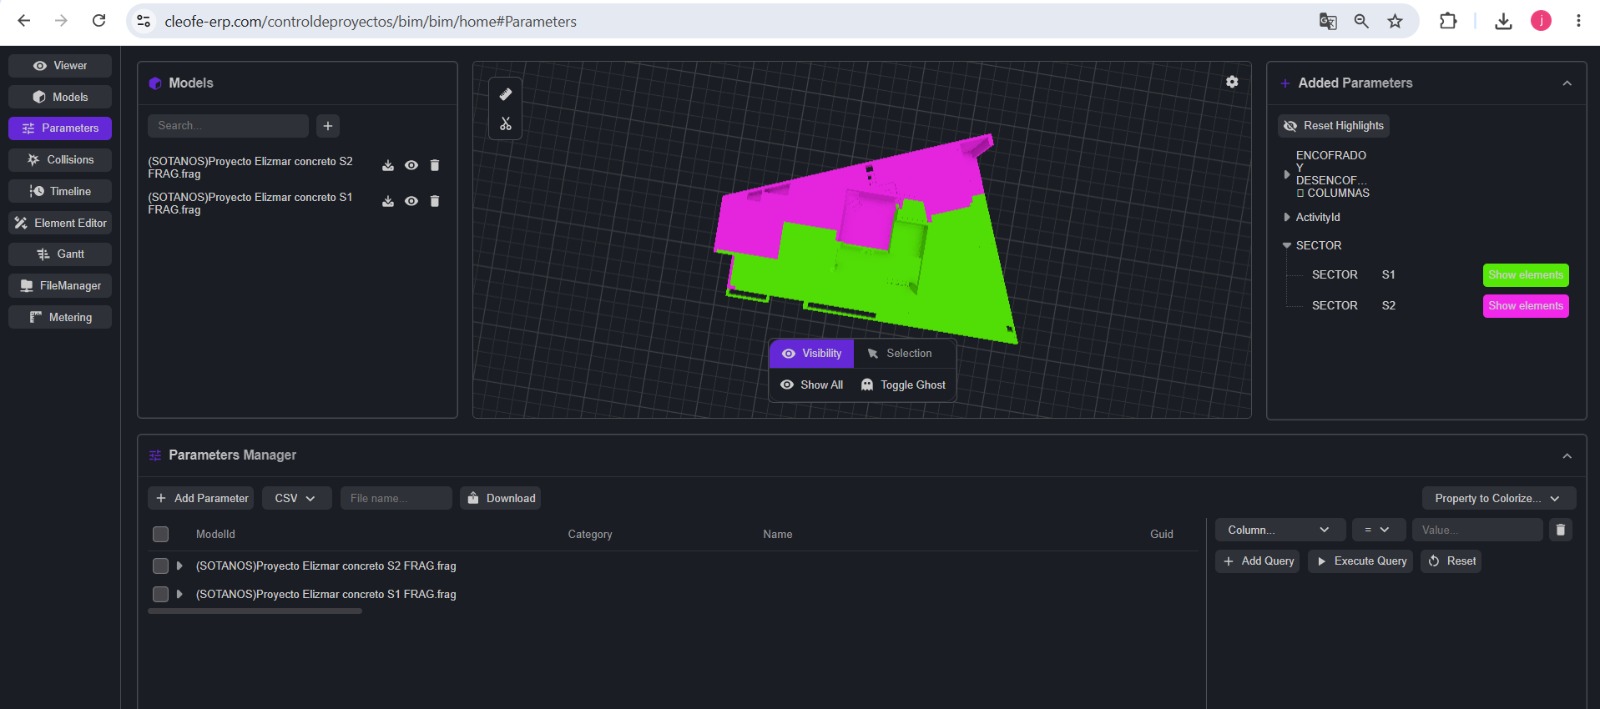Screen dimensions: 1600x709
Task: Expand the ActivityId parameter
Action: tap(1287, 217)
